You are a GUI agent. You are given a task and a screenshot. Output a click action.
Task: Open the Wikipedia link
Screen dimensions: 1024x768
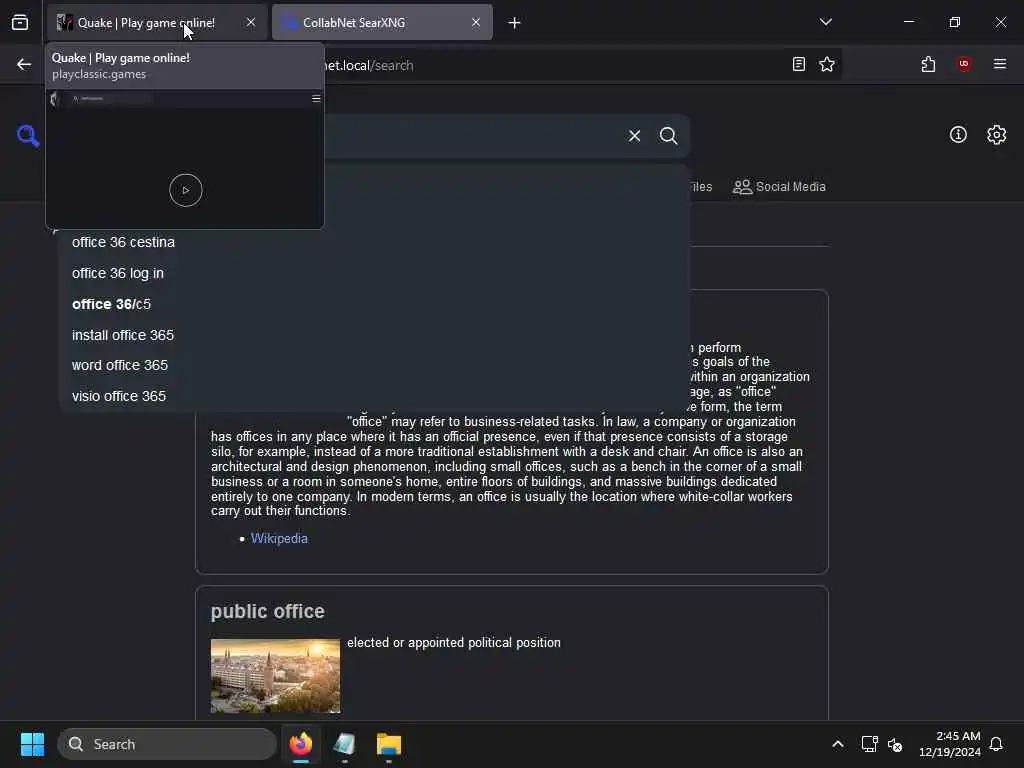tap(279, 539)
